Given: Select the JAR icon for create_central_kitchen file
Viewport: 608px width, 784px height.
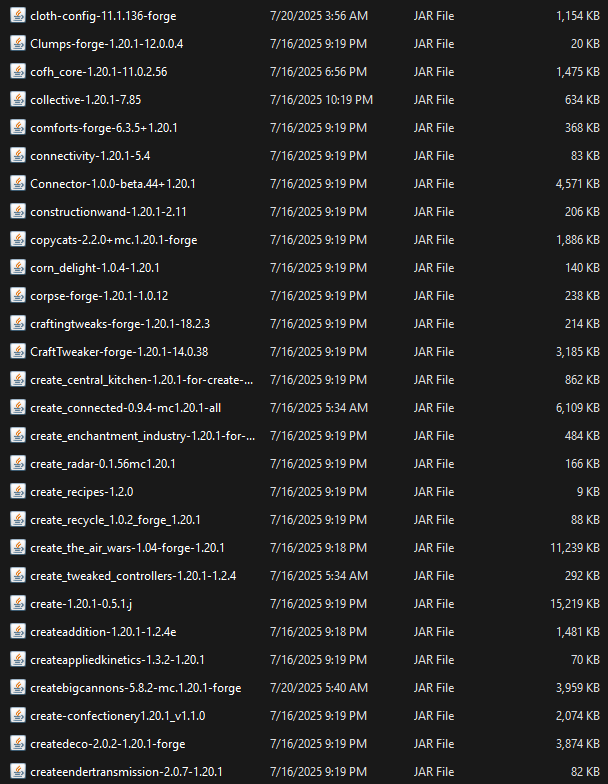Looking at the screenshot, I should tap(18, 380).
